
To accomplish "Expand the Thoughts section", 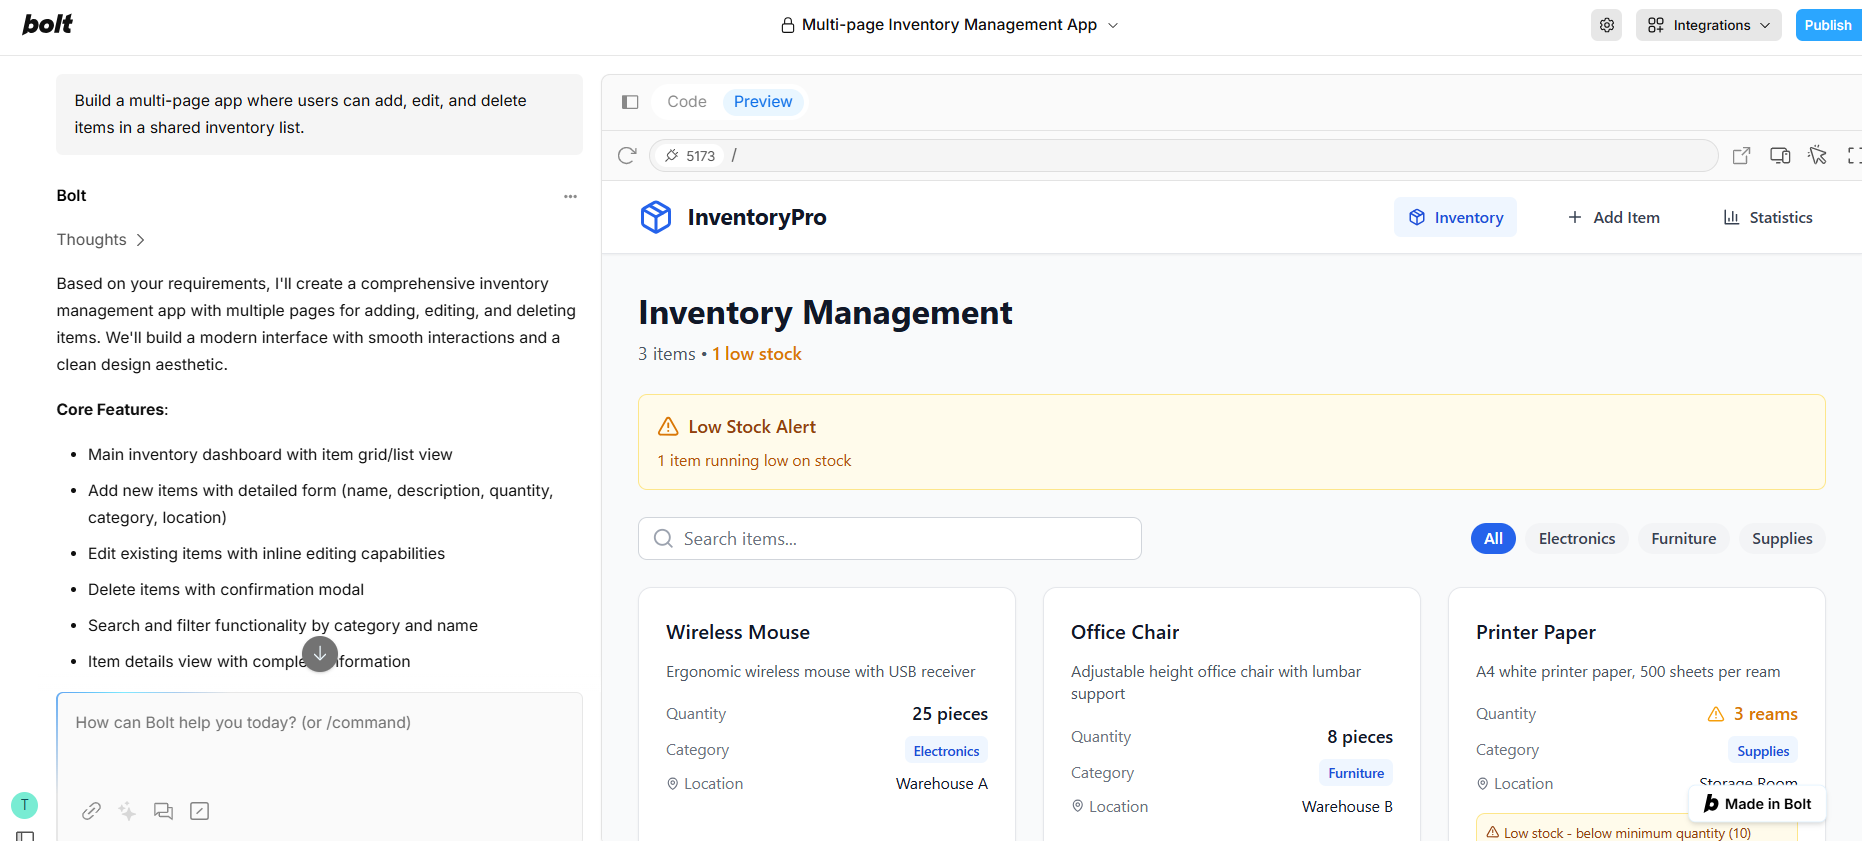I will coord(100,240).
